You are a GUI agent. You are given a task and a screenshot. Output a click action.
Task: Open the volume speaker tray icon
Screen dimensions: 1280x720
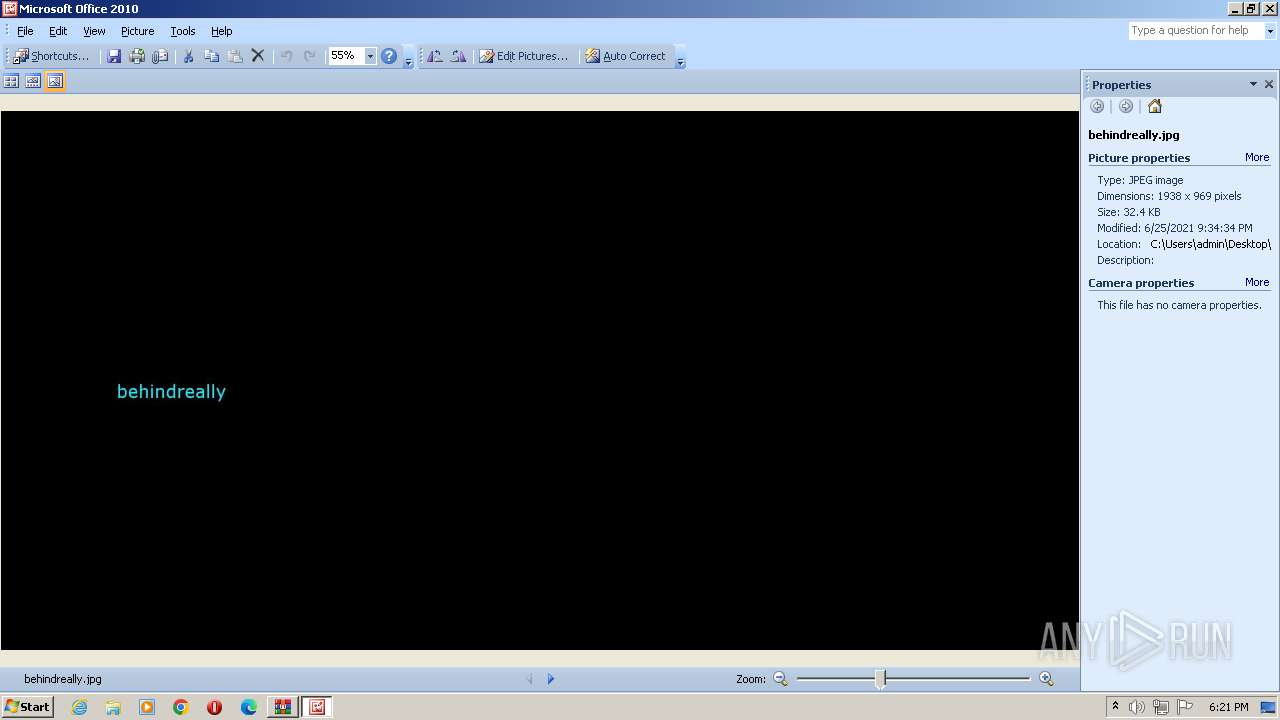[1137, 707]
